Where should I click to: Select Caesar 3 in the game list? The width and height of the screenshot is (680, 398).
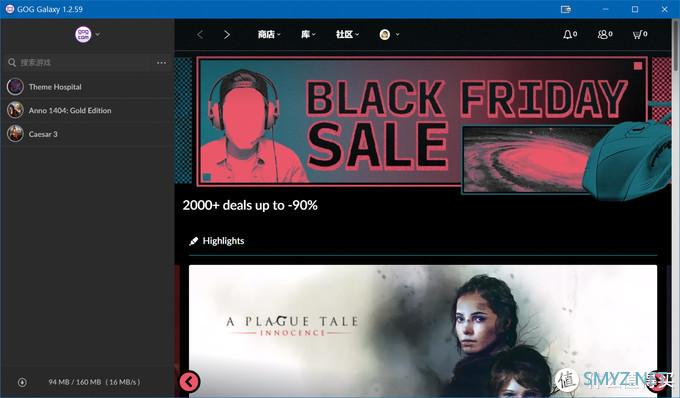tap(88, 134)
